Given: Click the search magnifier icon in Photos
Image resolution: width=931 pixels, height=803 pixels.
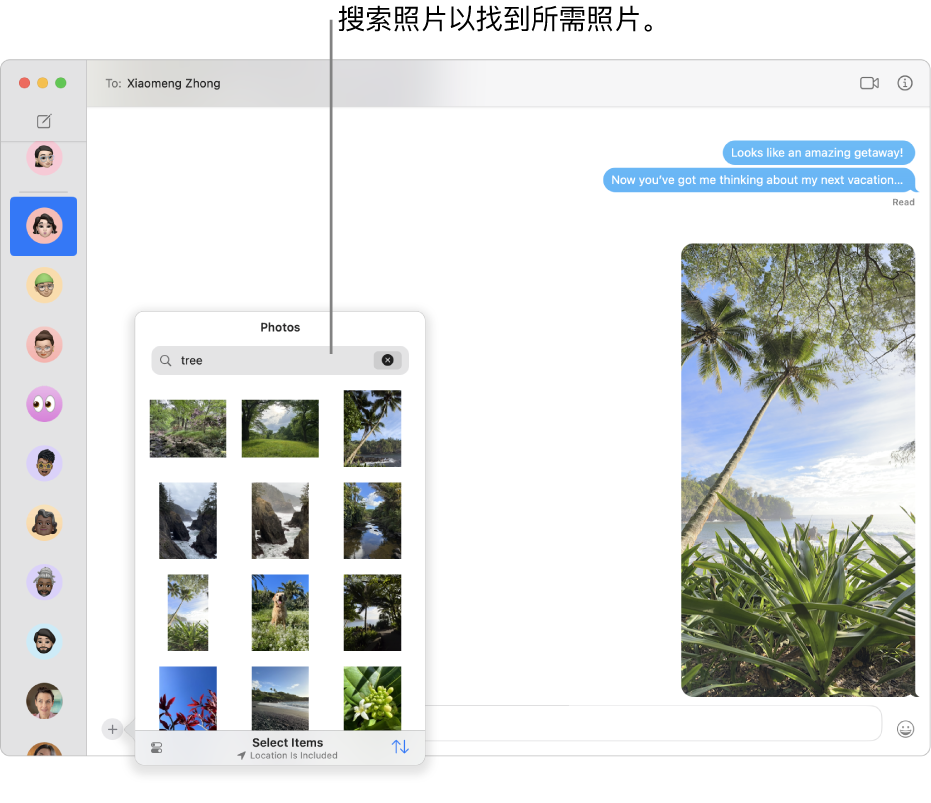Looking at the screenshot, I should pyautogui.click(x=166, y=361).
